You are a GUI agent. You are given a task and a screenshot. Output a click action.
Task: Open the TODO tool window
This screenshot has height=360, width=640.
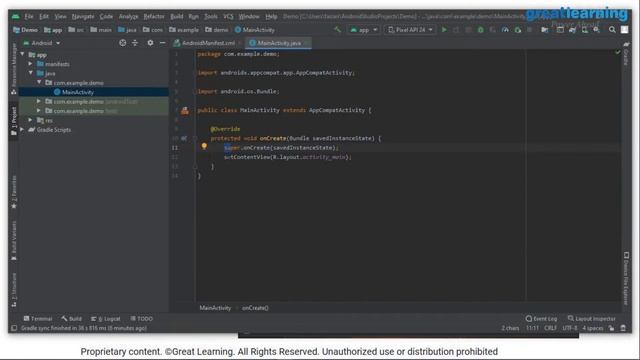pos(141,319)
